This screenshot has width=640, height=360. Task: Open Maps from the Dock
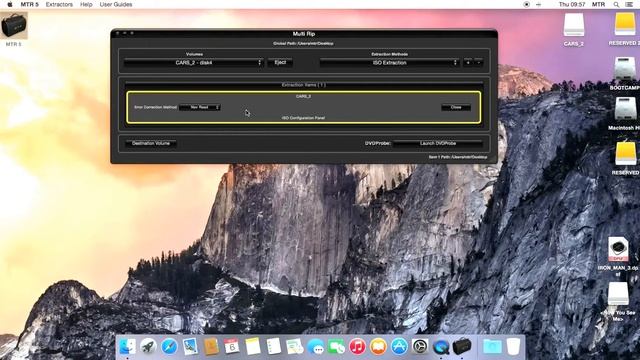point(294,347)
